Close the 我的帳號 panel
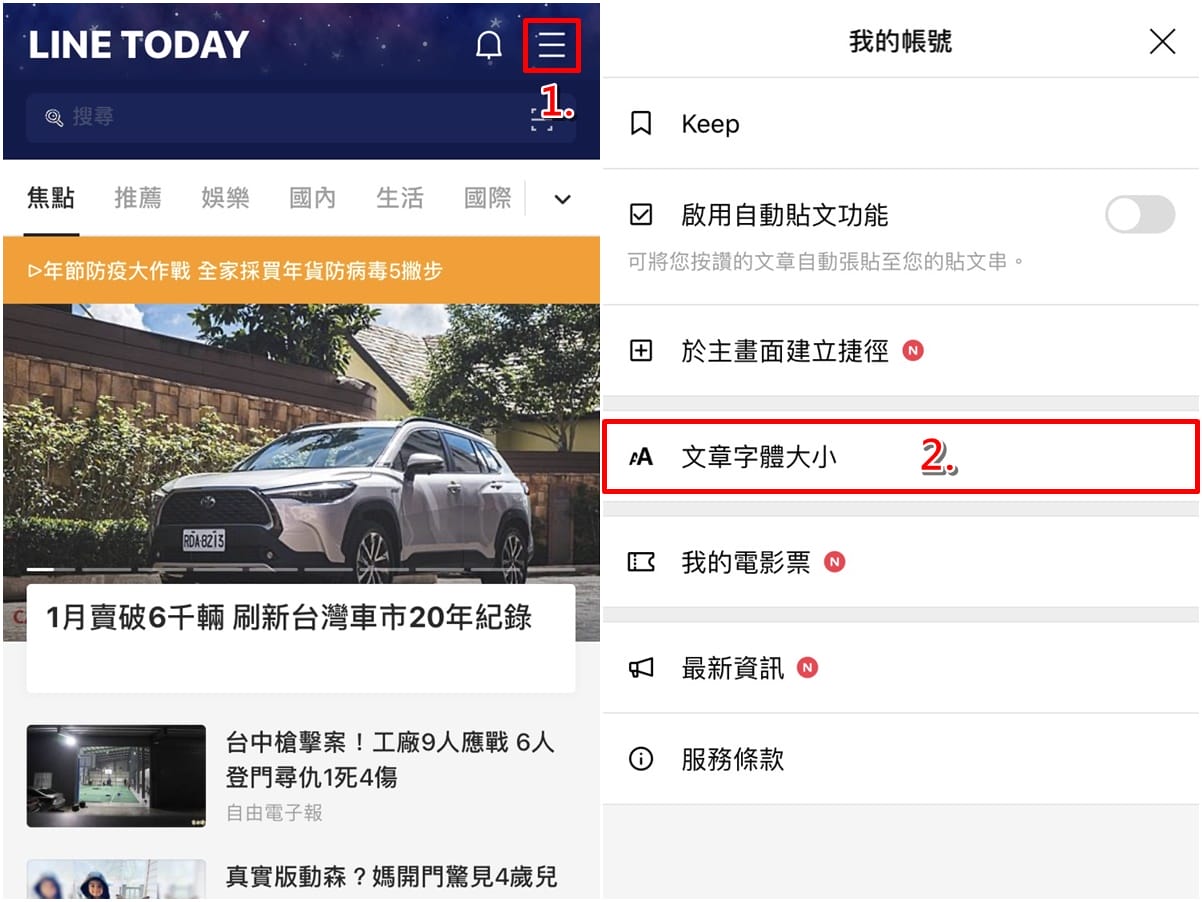The image size is (1202, 902). coord(1162,41)
